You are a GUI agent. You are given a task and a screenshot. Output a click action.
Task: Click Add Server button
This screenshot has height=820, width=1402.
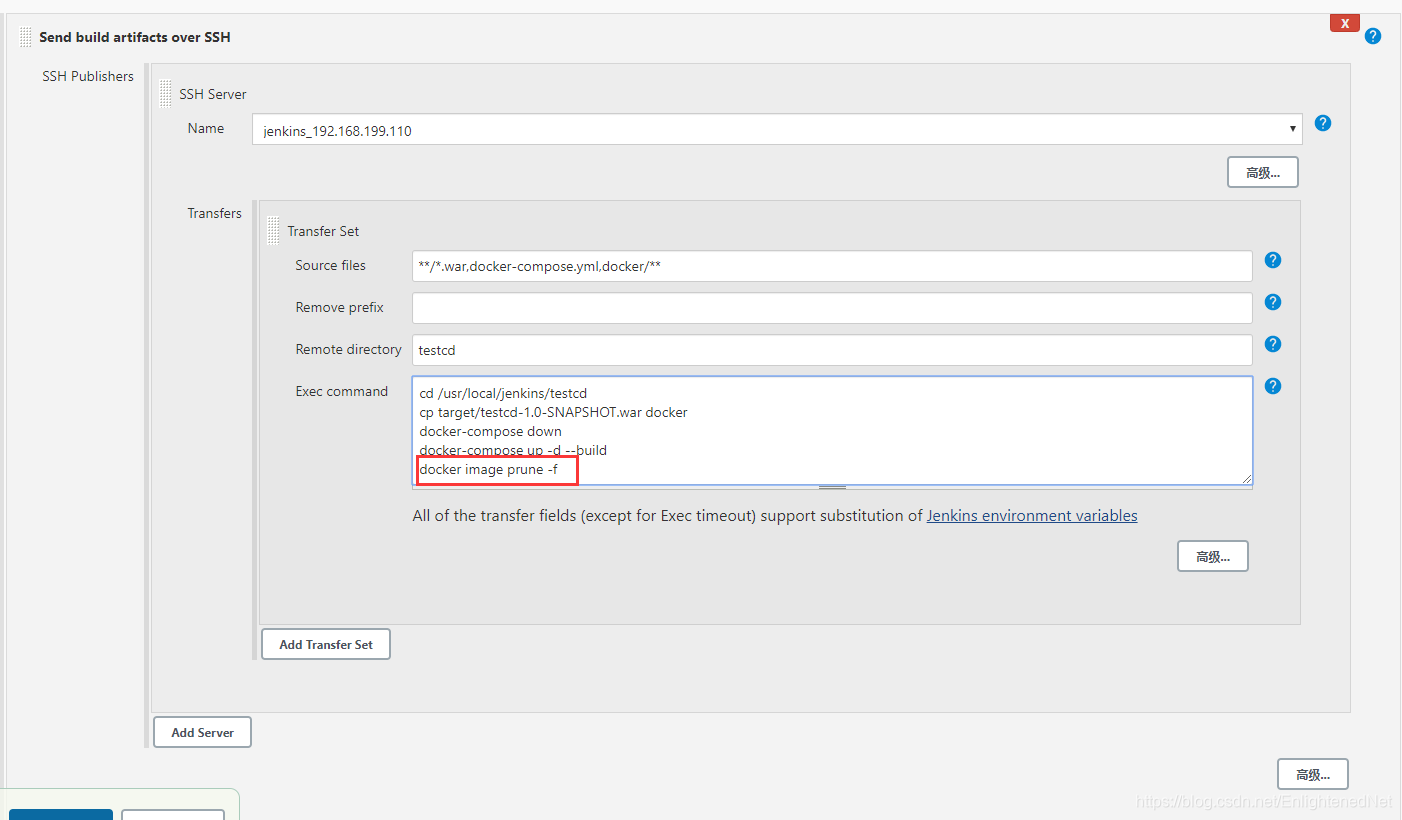click(202, 732)
